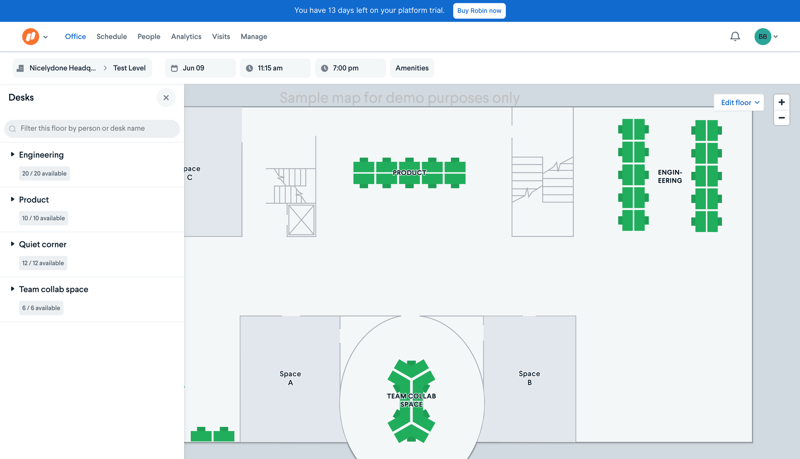Open the Manage tab
800x459 pixels.
point(254,37)
